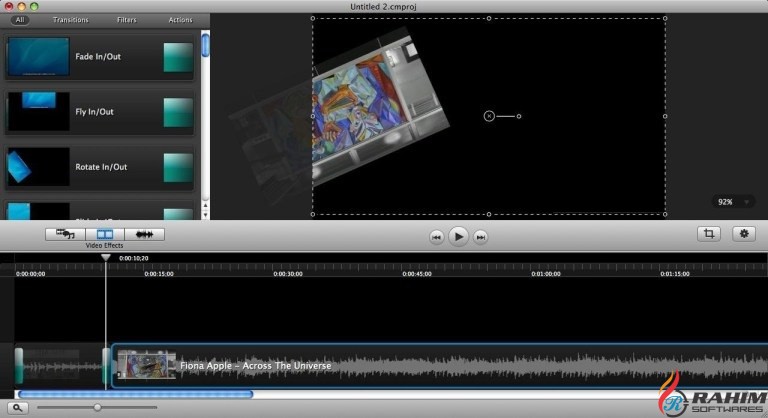
Task: Activate the crop tool icon
Action: click(x=708, y=233)
